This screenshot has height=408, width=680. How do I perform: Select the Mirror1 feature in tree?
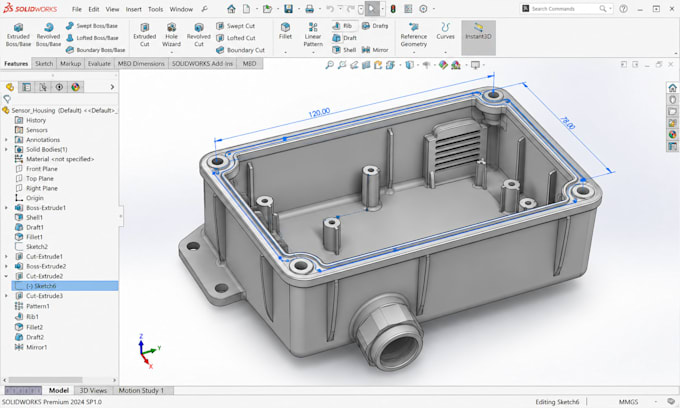tap(36, 347)
